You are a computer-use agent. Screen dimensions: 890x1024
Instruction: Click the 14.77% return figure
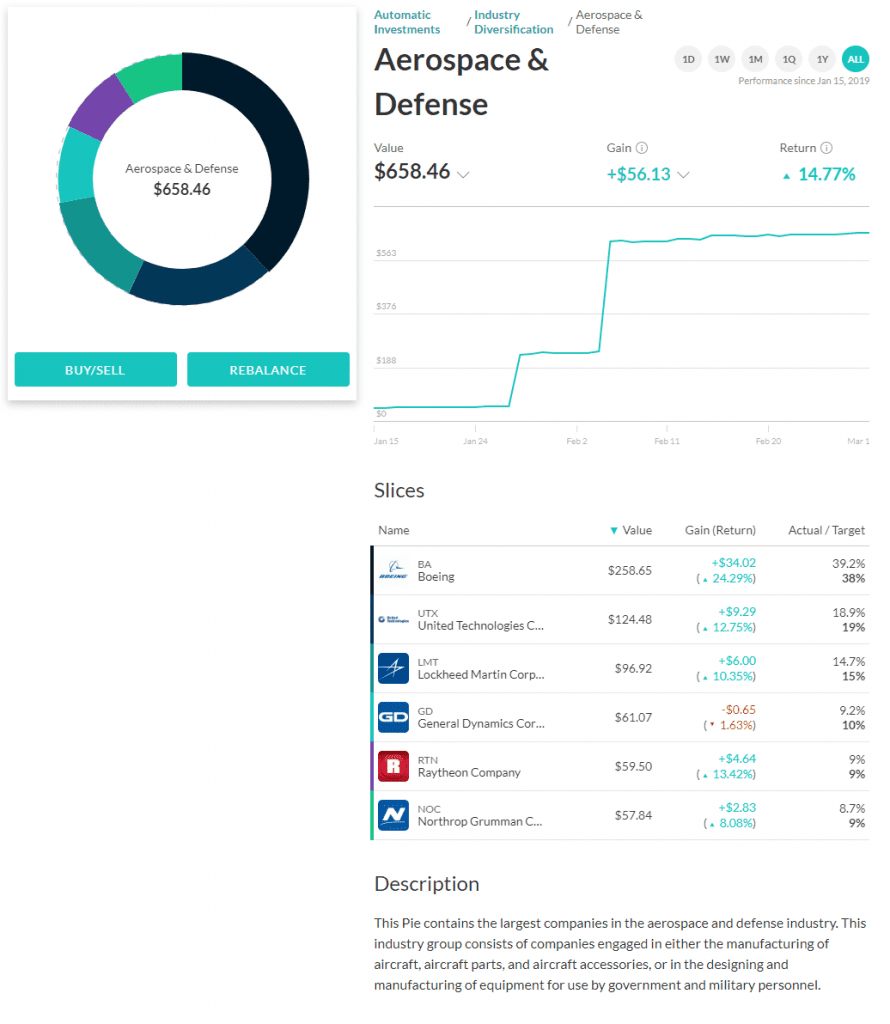(x=827, y=174)
